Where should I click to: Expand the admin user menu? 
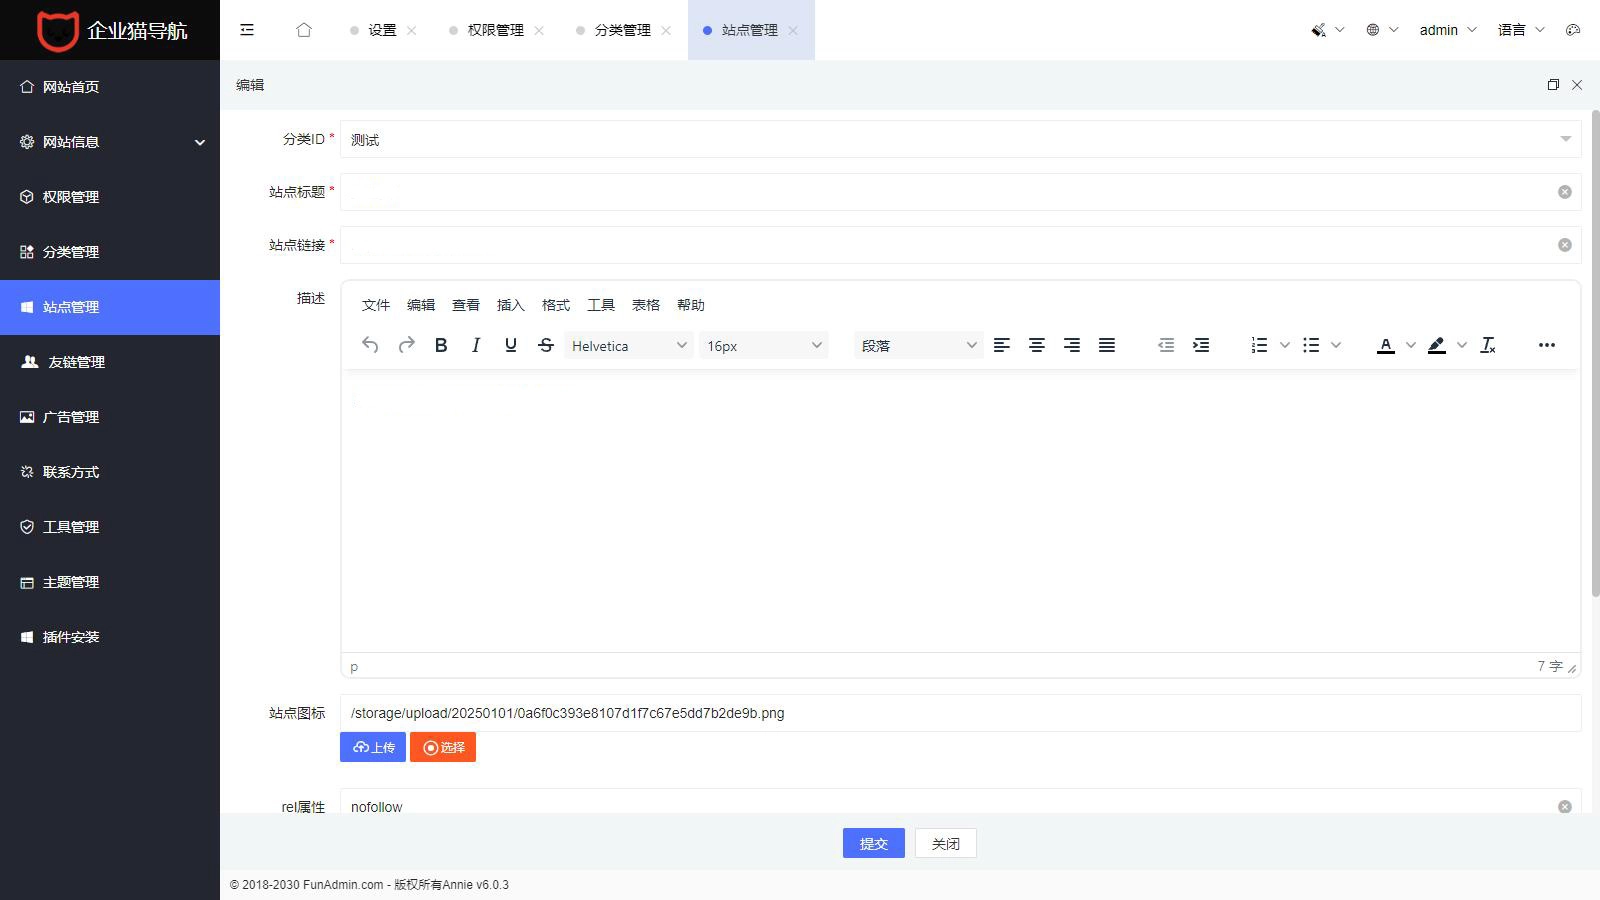pos(1447,30)
